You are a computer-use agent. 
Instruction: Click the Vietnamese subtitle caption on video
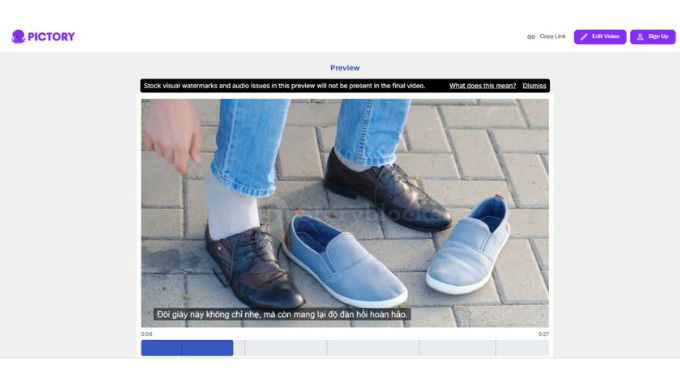pos(282,314)
